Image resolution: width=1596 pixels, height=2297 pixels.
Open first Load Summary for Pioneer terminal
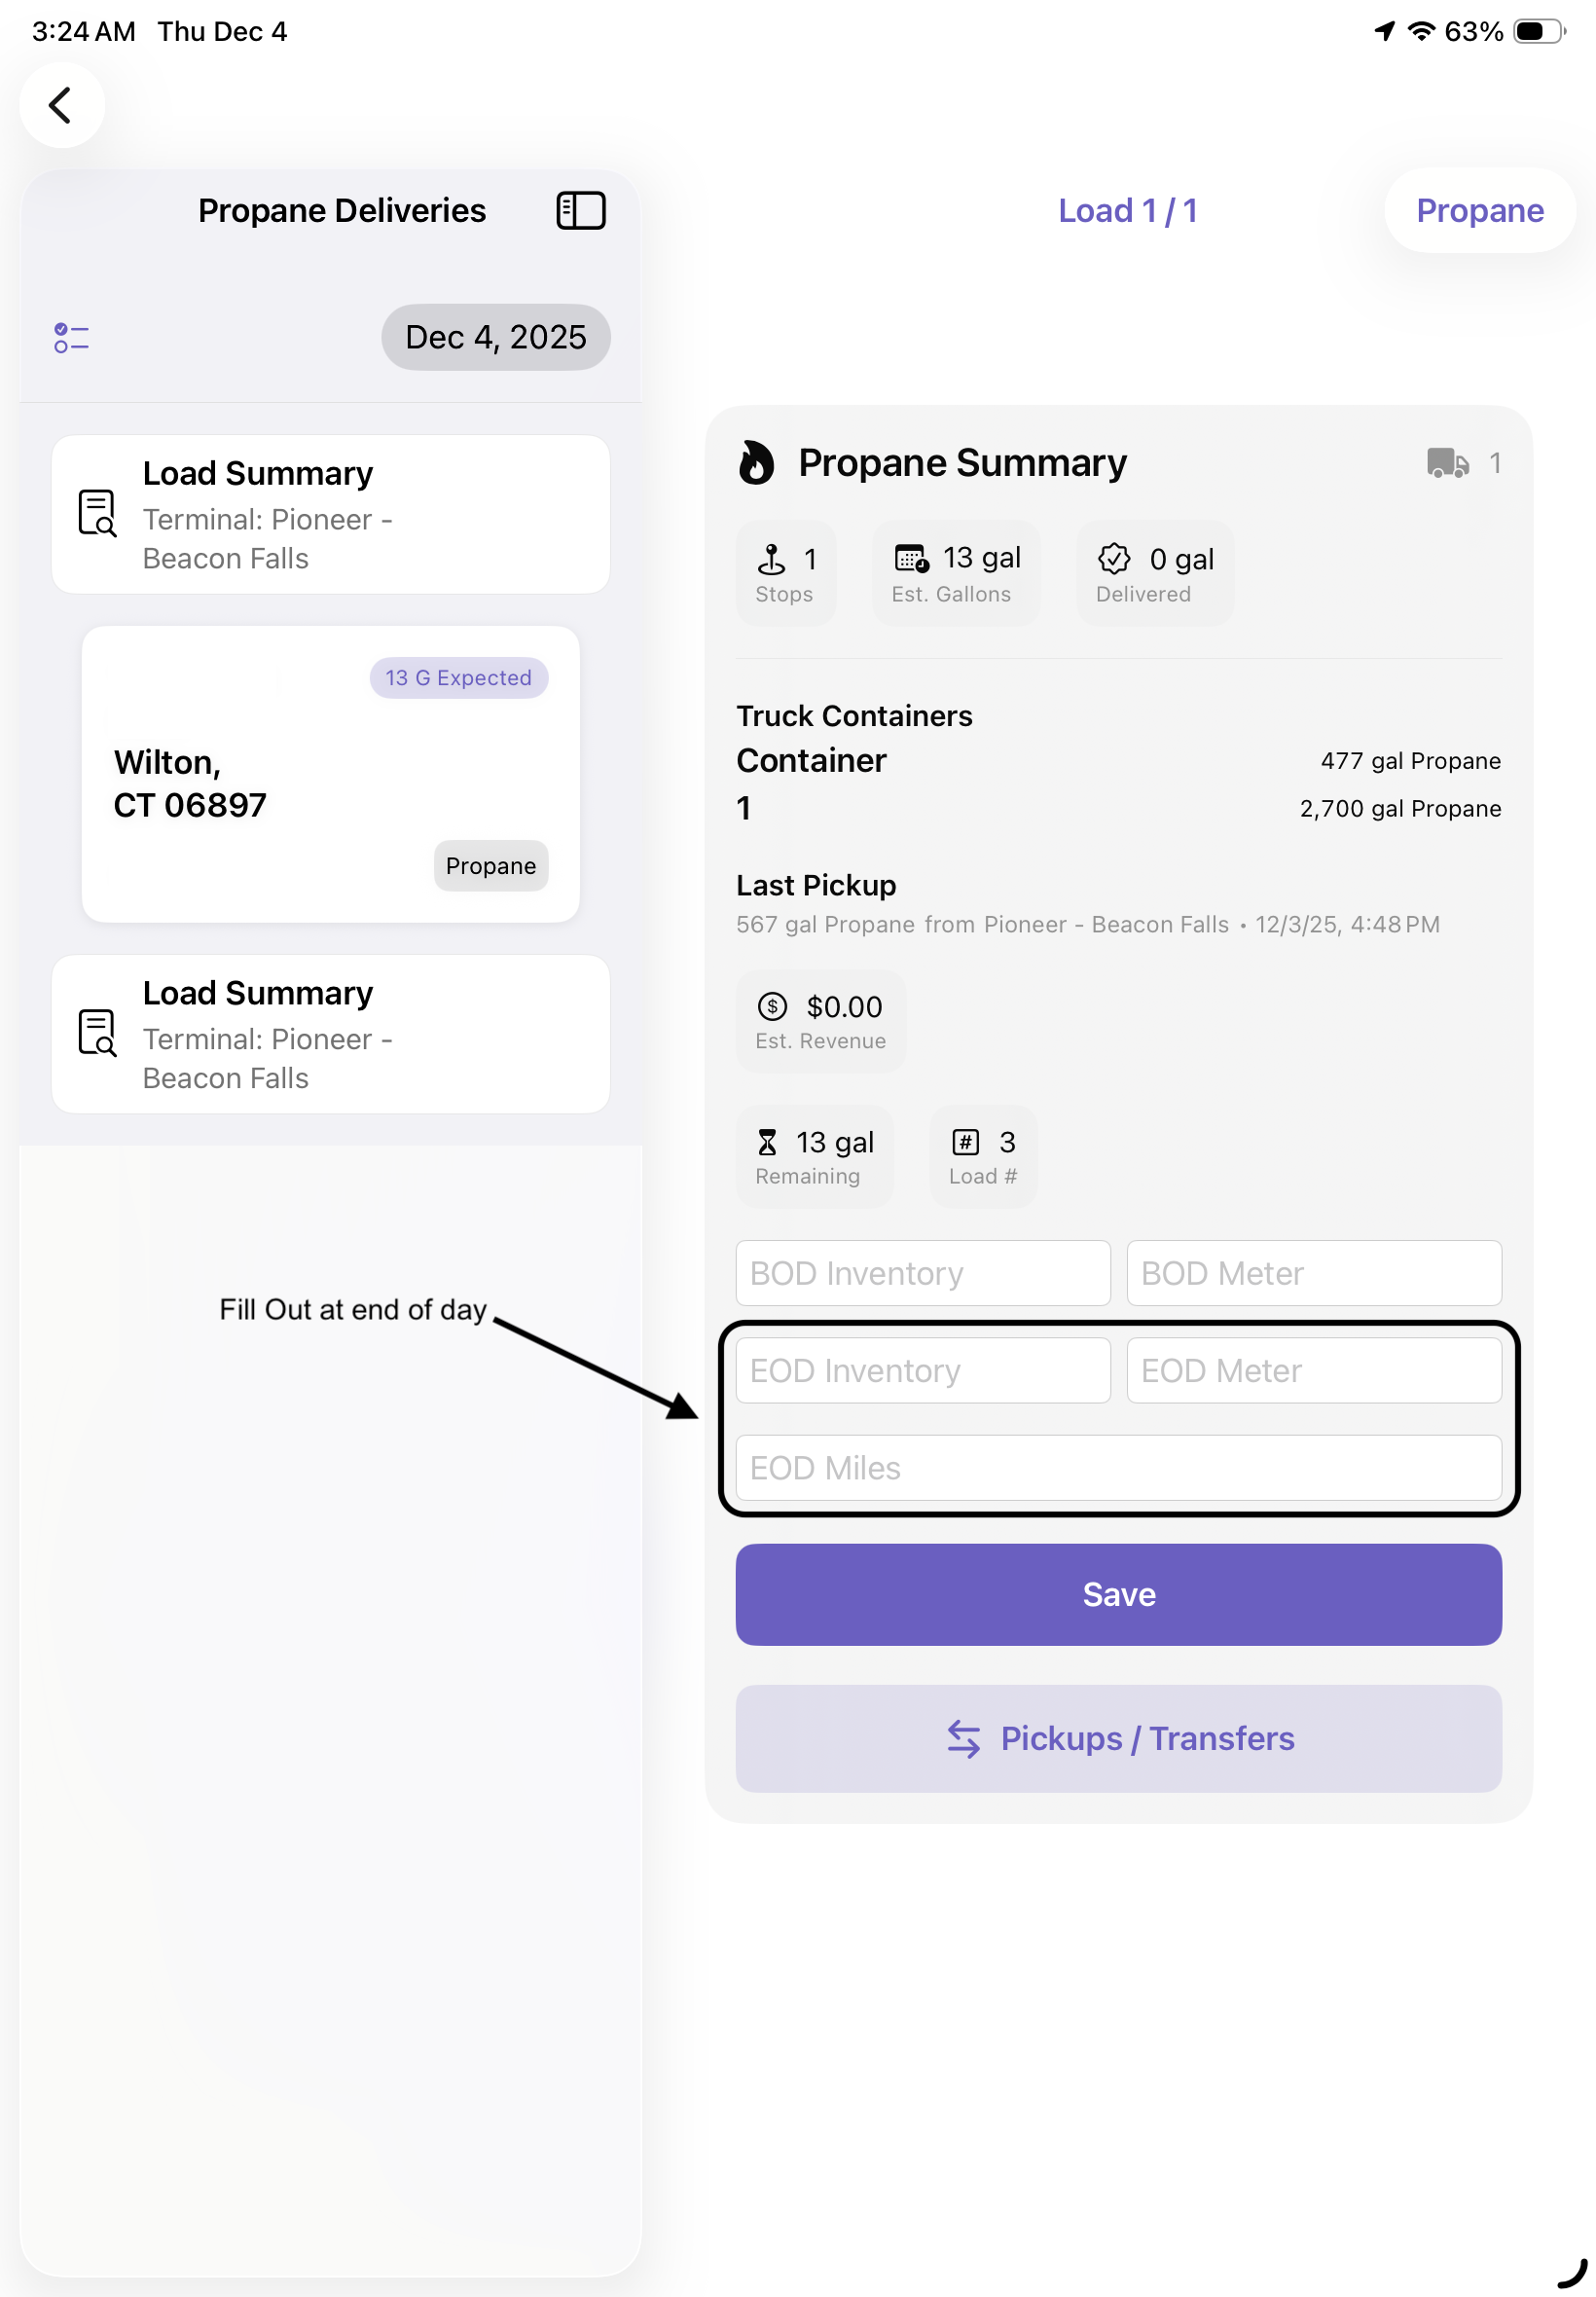[330, 515]
